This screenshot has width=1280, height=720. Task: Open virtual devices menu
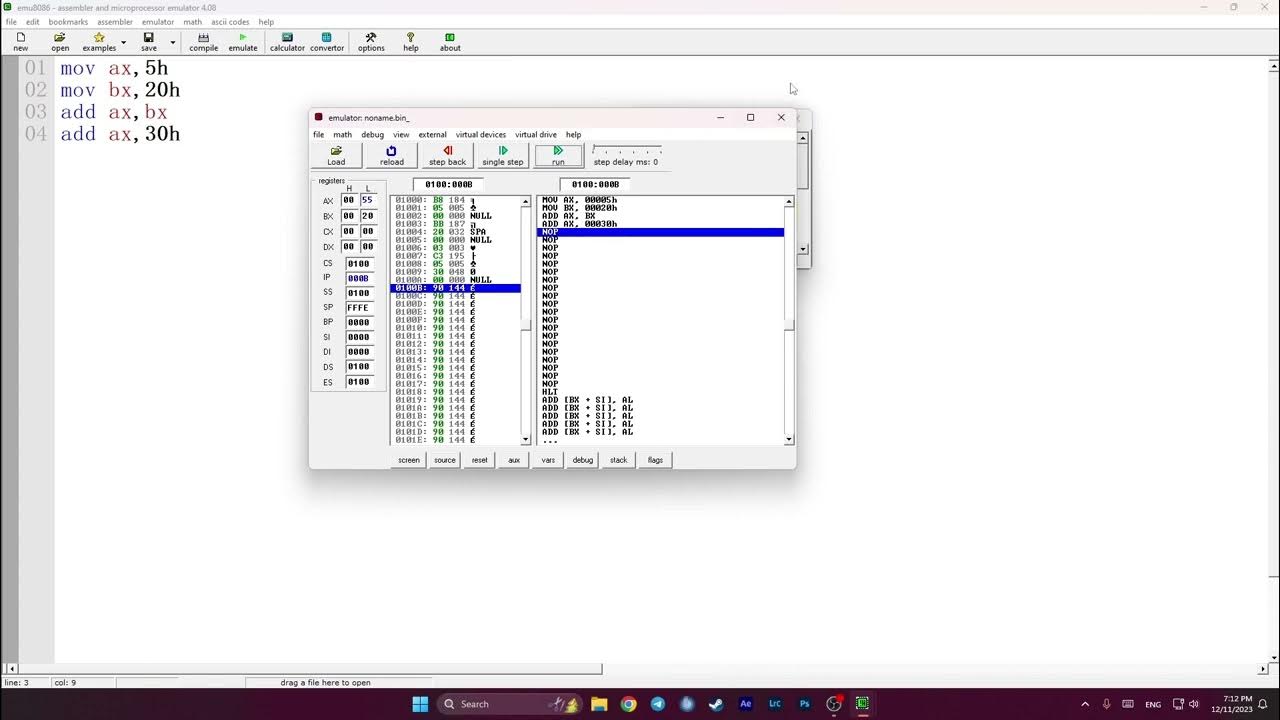pyautogui.click(x=481, y=134)
